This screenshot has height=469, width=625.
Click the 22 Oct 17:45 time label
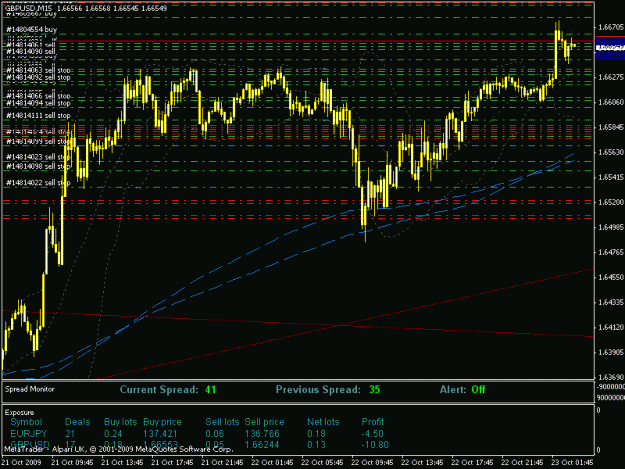click(472, 463)
